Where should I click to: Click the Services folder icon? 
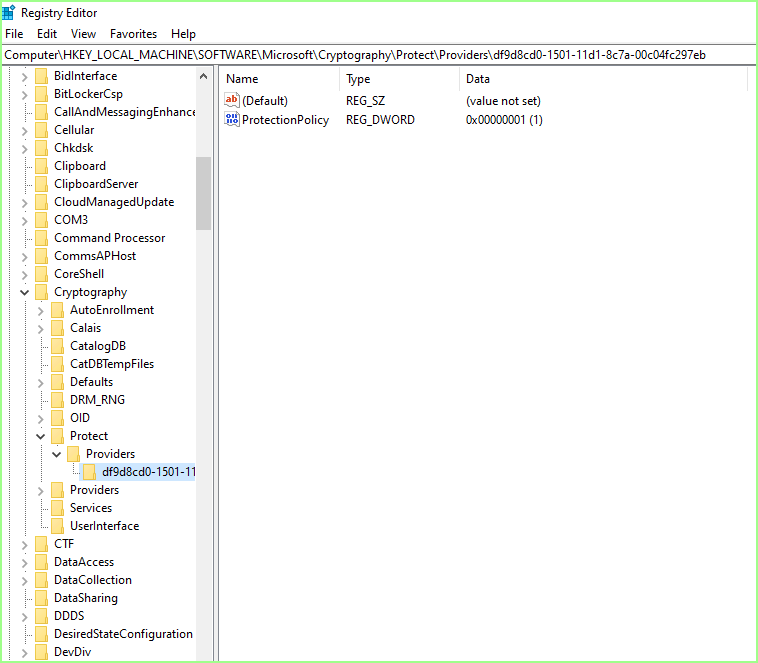58,508
